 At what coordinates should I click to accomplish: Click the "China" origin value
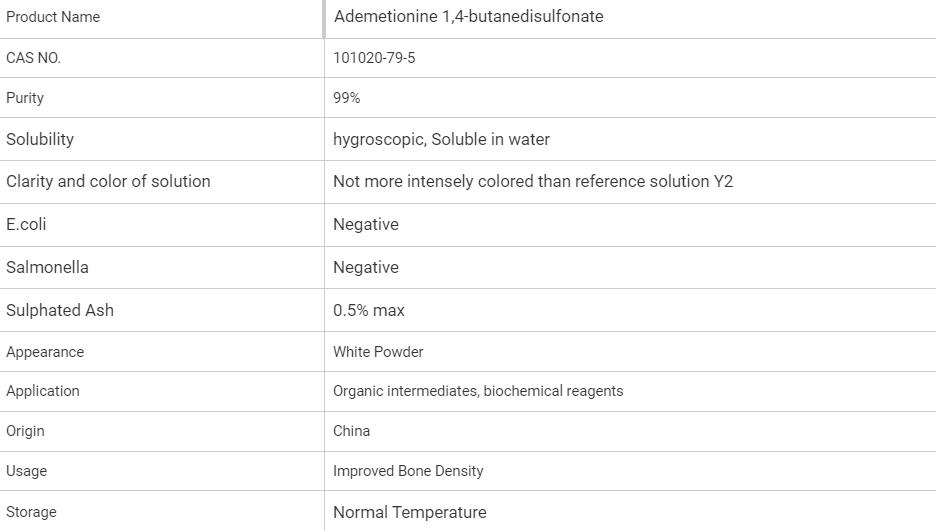pos(351,431)
